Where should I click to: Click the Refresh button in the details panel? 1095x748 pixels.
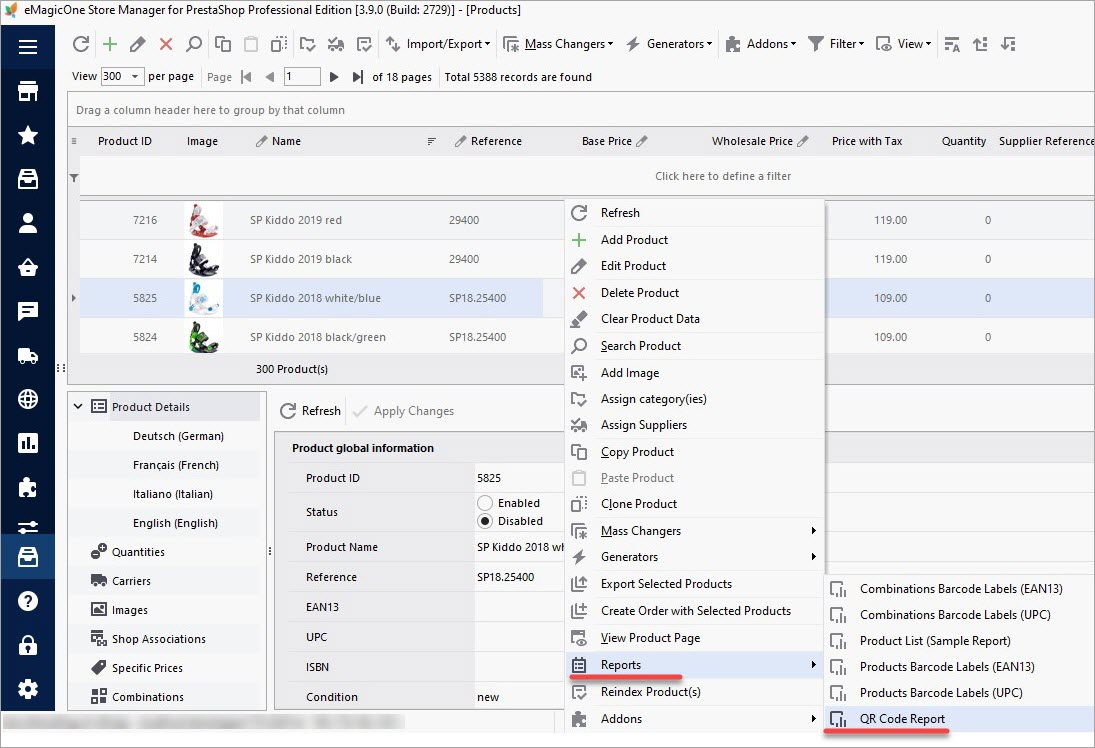310,411
